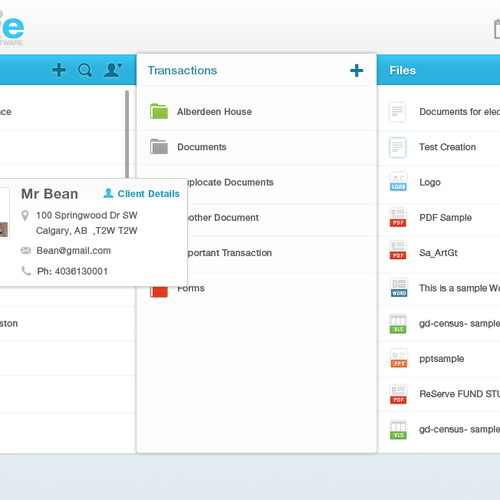
Task: Select the Important Transaction item
Action: (x=230, y=253)
